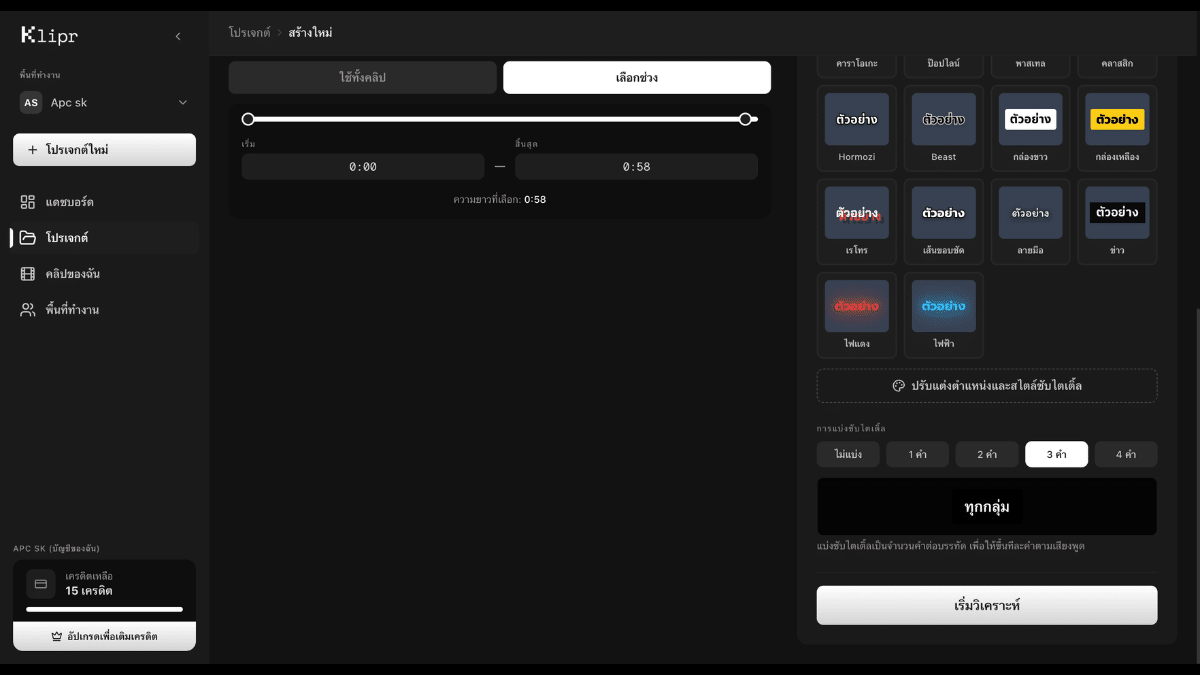Click the โปรเจกต์ folder icon
Image resolution: width=1200 pixels, height=675 pixels.
(x=28, y=238)
